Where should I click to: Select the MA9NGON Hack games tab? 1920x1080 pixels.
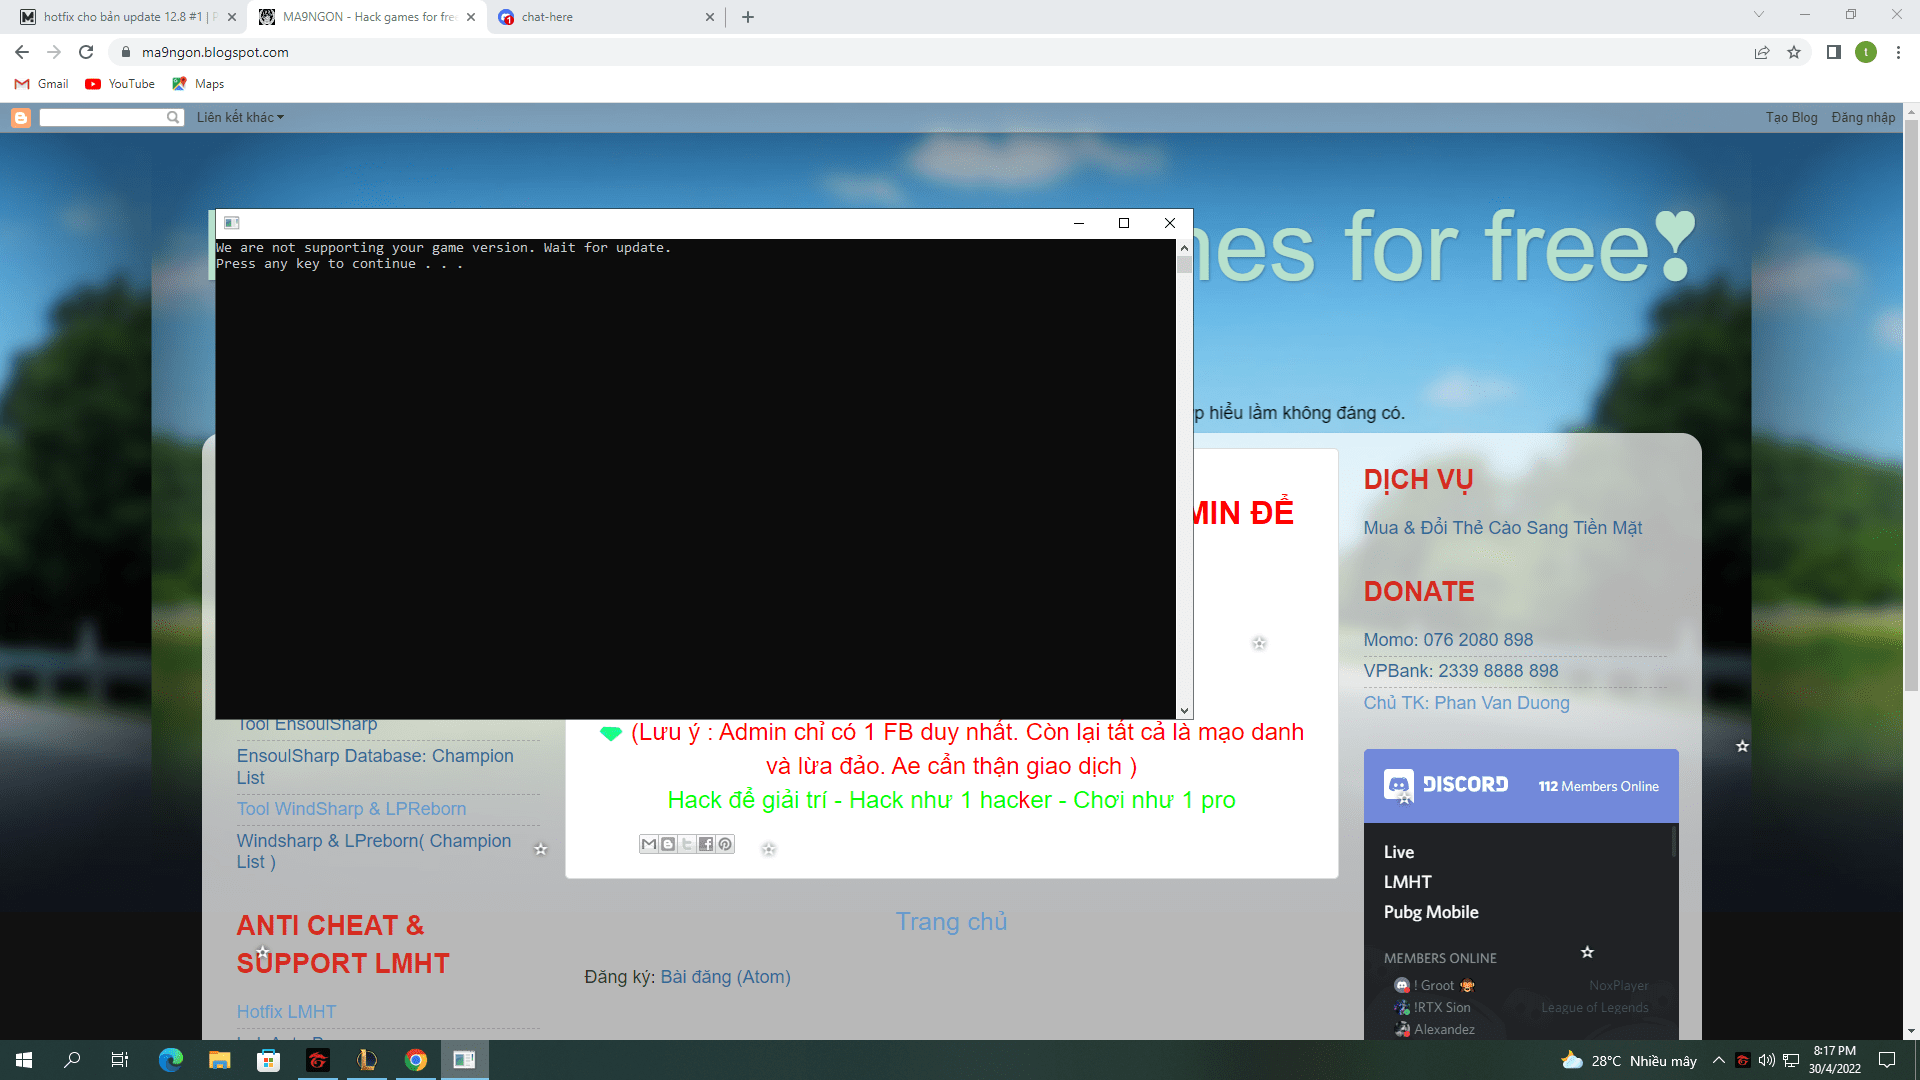click(366, 17)
